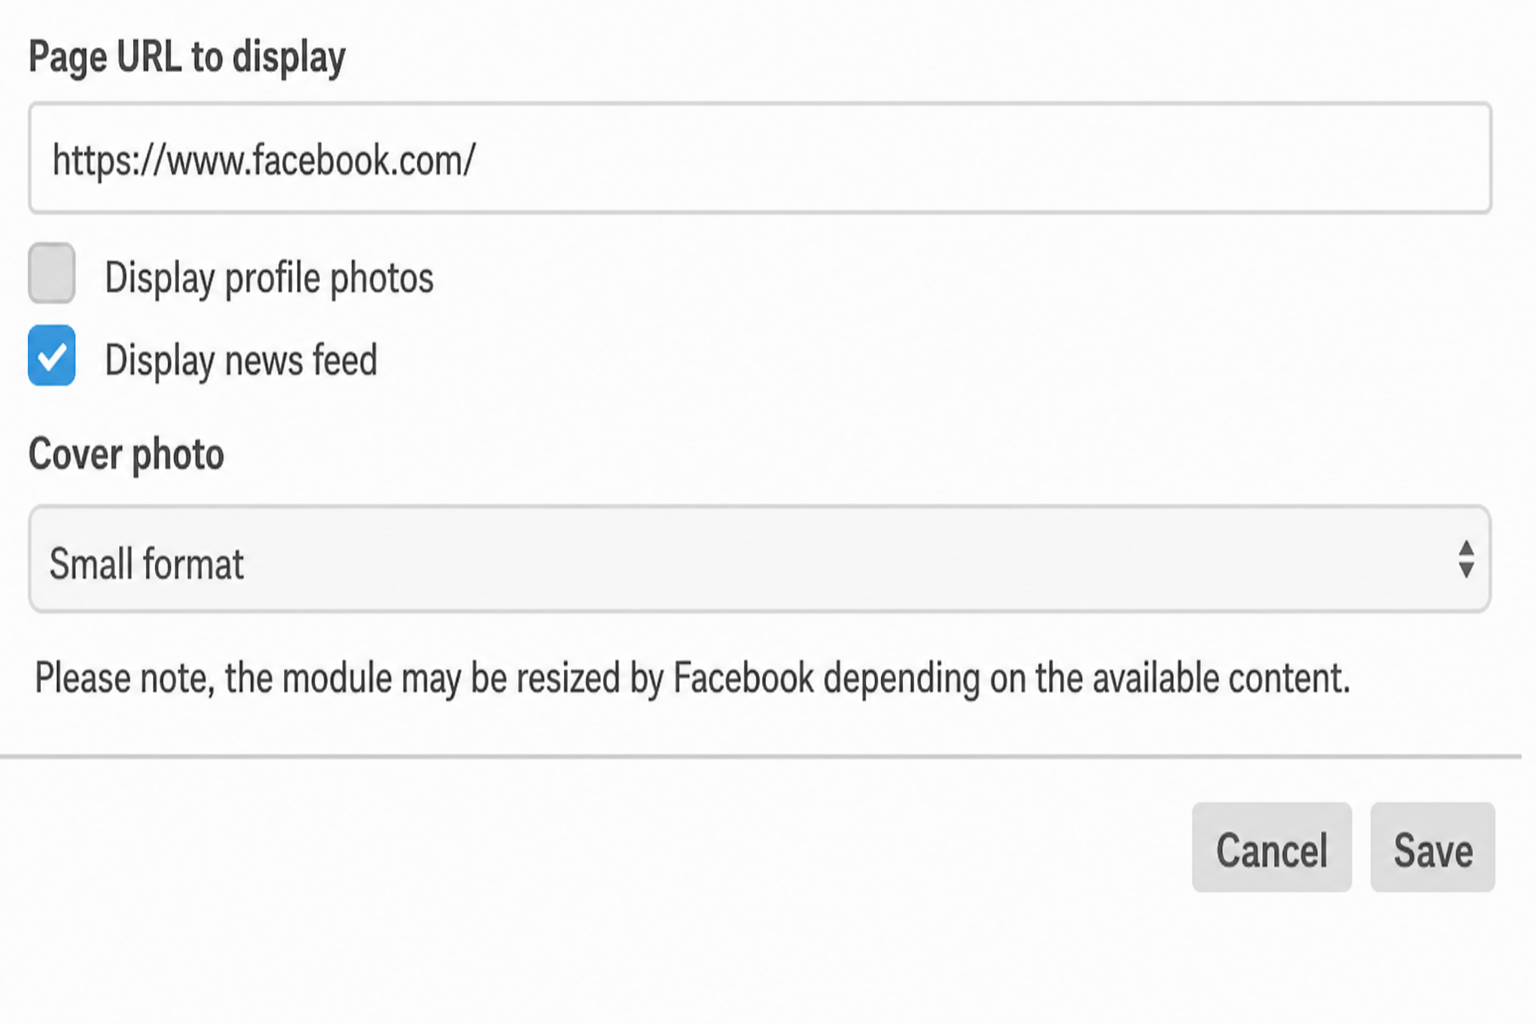Image resolution: width=1536 pixels, height=1024 pixels.
Task: Click the 'Page URL to display' heading
Action: 187,57
